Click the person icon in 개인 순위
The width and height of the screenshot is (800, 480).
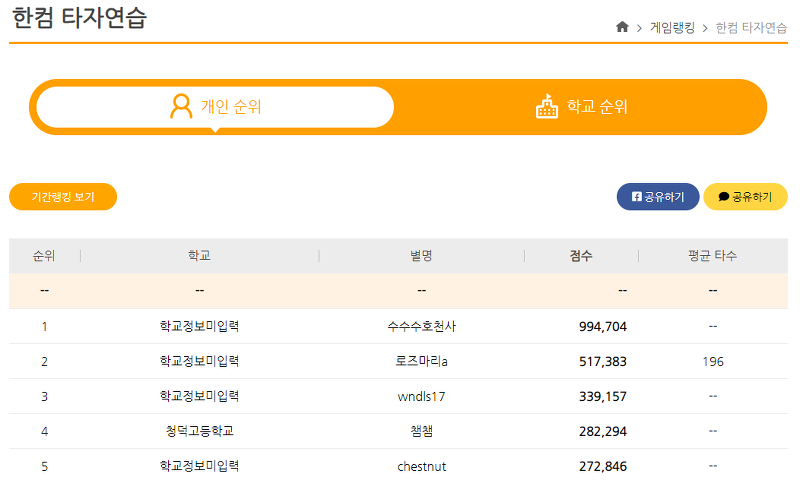coord(181,106)
